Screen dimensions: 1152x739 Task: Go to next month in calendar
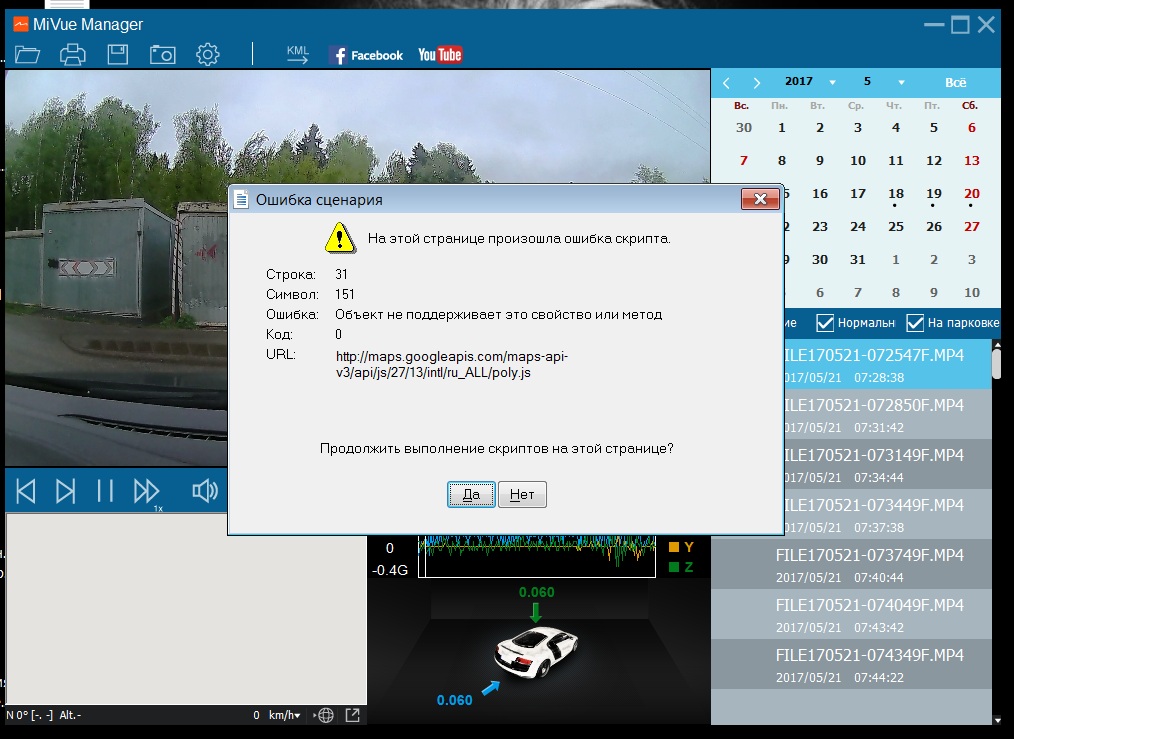coord(757,83)
